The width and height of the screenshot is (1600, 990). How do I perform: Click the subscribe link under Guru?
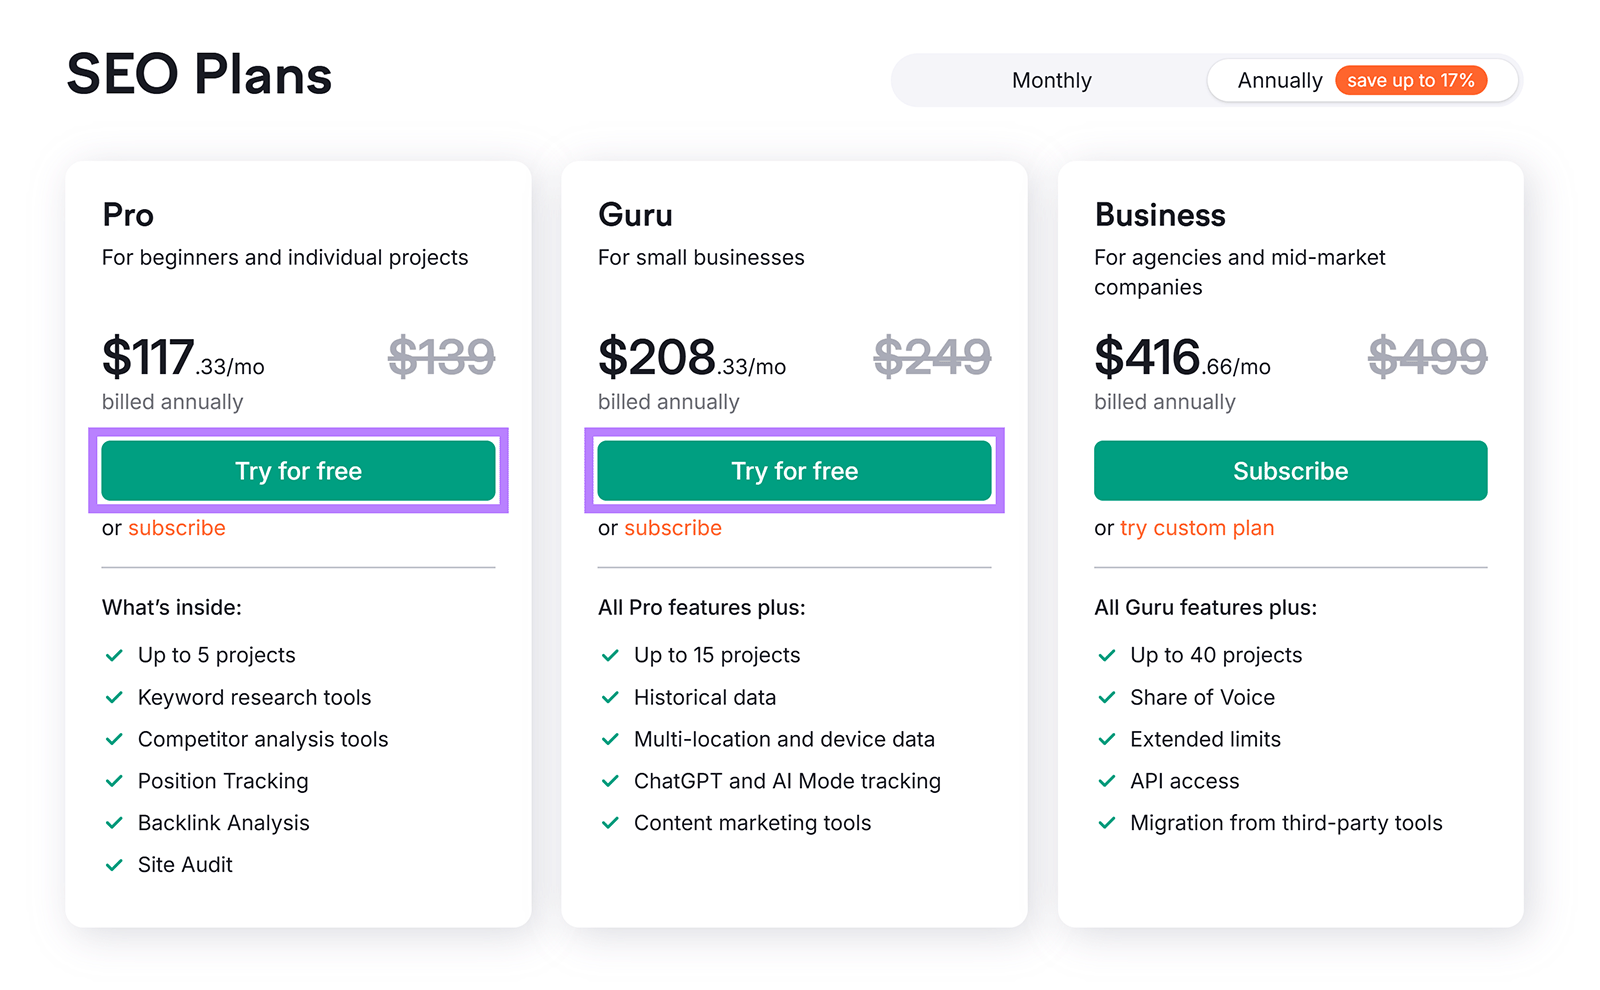pos(672,528)
